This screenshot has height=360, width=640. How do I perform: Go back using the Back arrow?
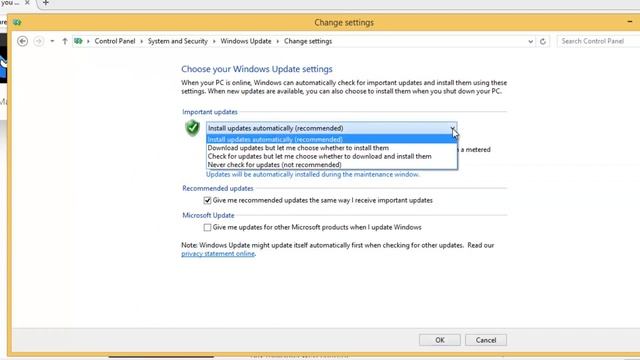(x=22, y=41)
